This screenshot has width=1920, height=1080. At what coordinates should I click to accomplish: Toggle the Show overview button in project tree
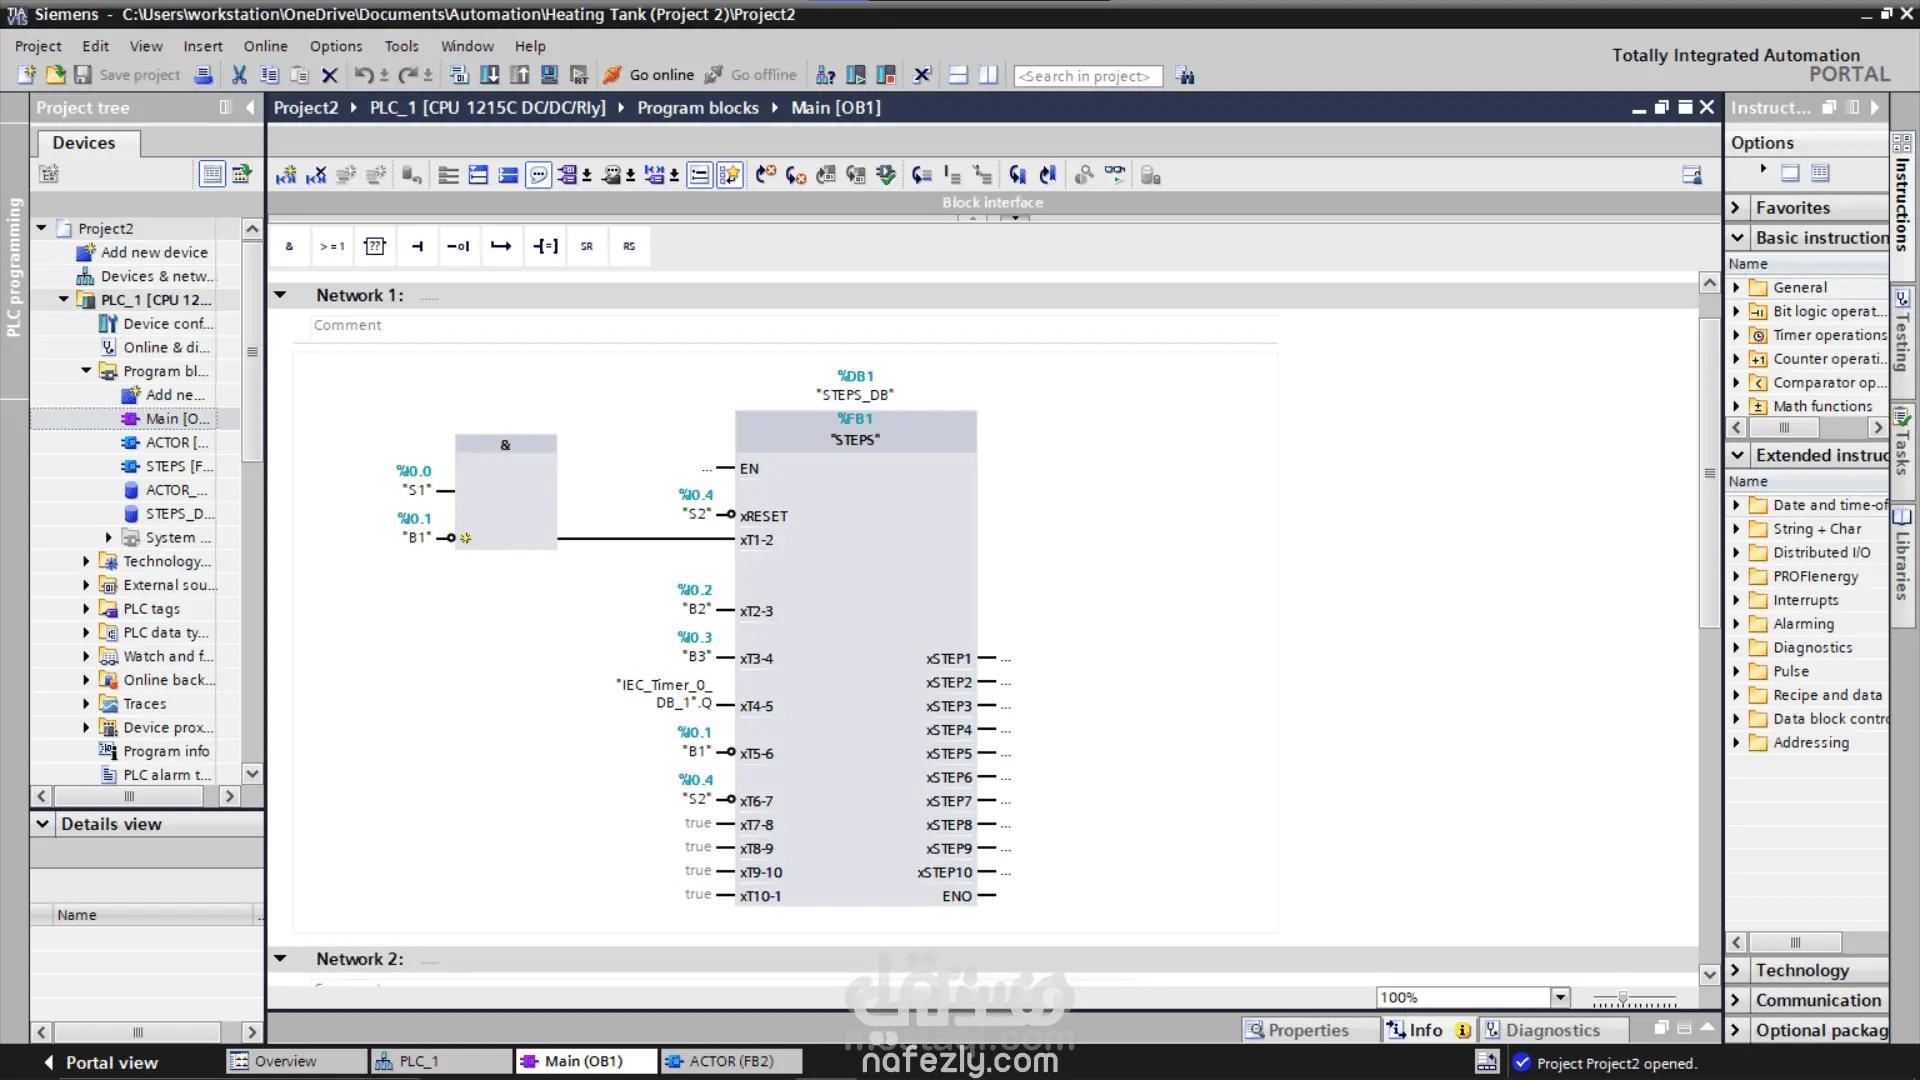(212, 174)
